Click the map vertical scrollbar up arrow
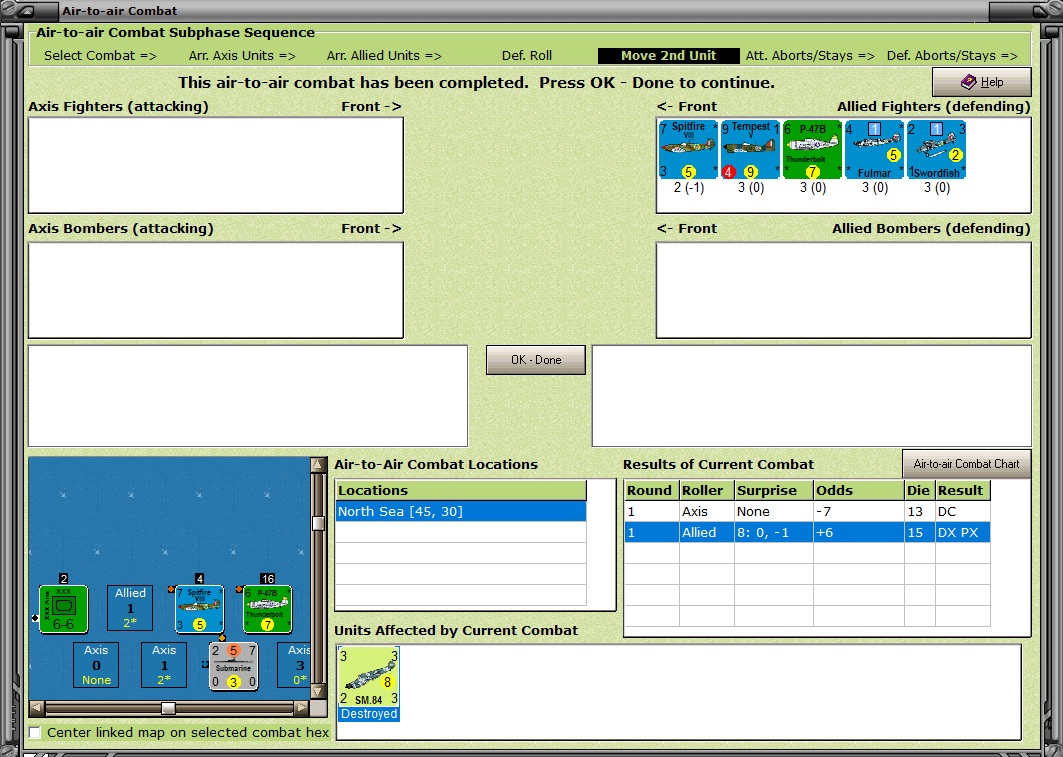Viewport: 1063px width, 757px height. (317, 465)
